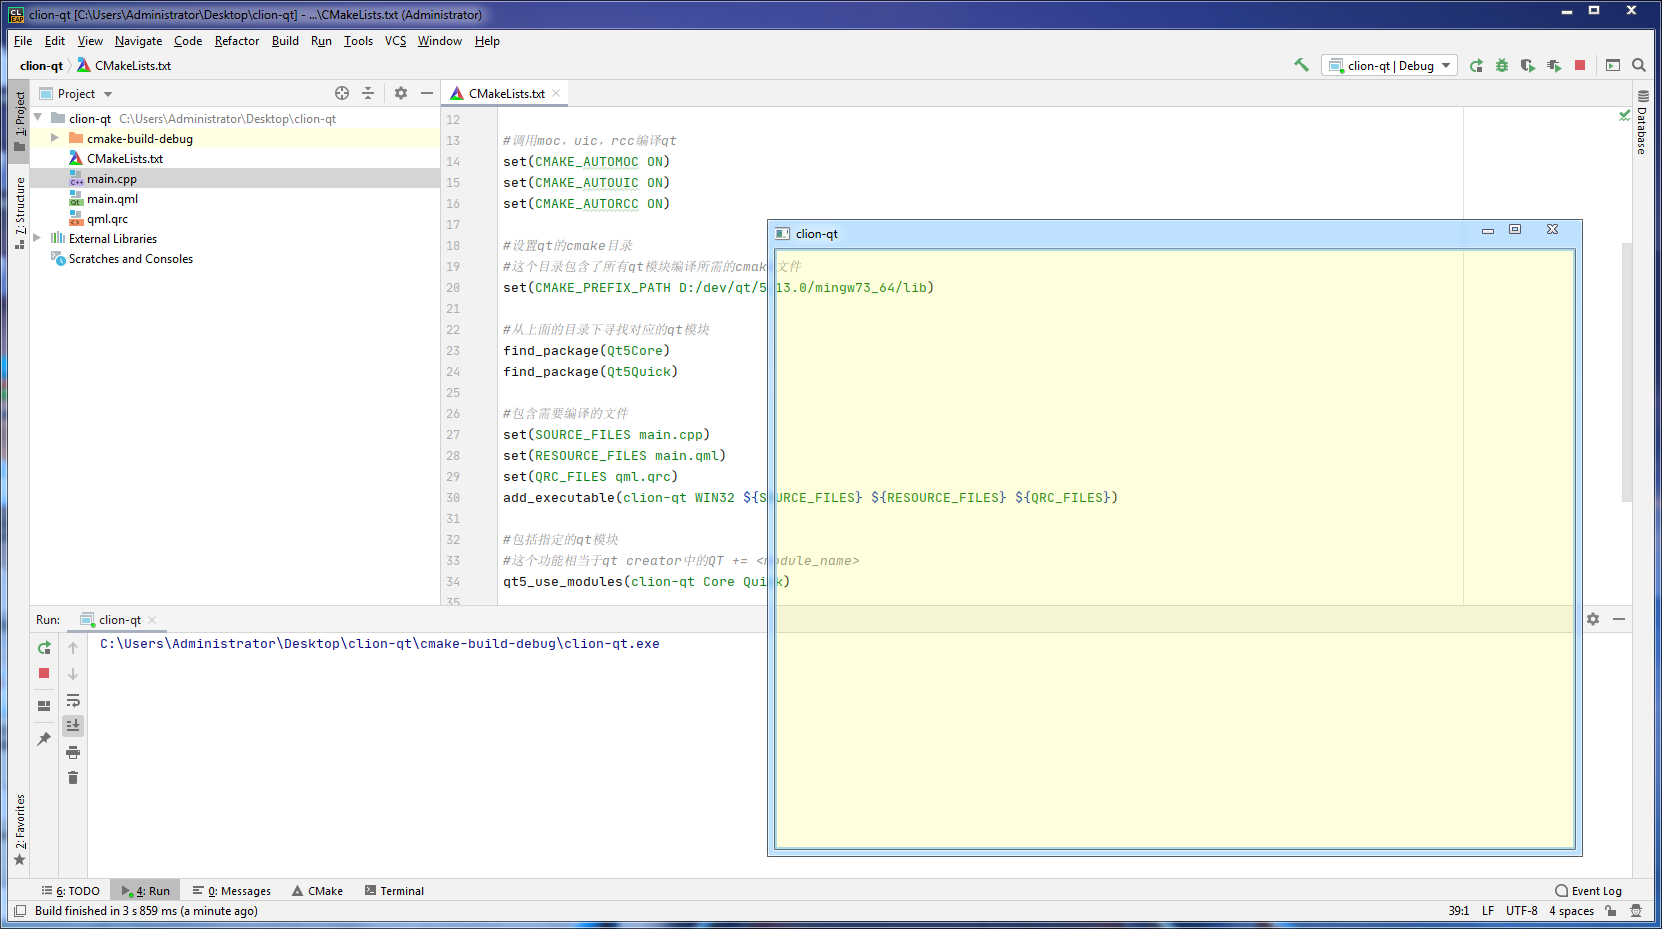Open the File menu
Screen dimensions: 1662x929
(x=23, y=41)
